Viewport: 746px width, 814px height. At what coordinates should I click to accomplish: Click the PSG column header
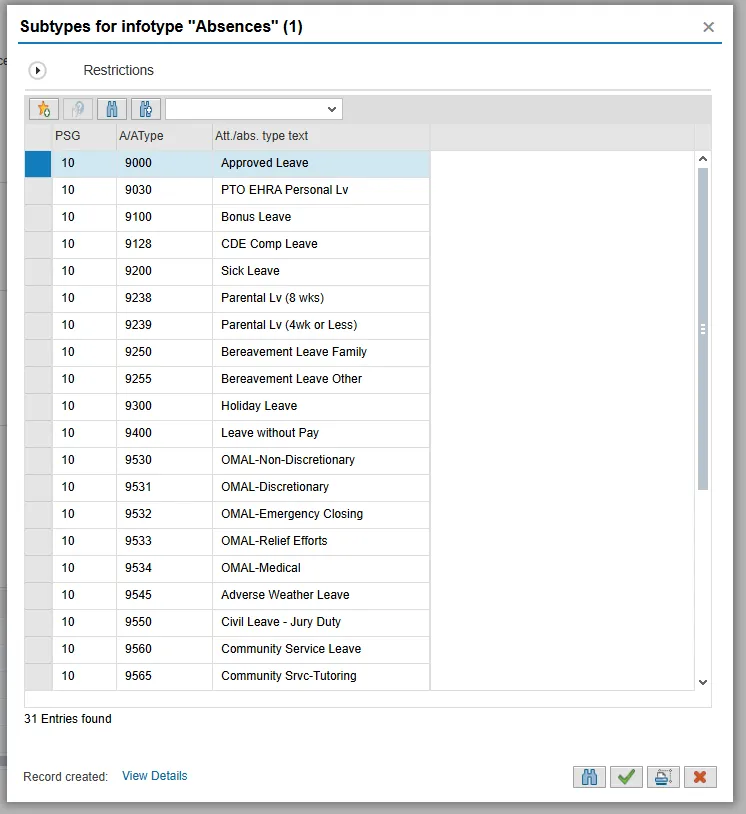click(x=68, y=136)
